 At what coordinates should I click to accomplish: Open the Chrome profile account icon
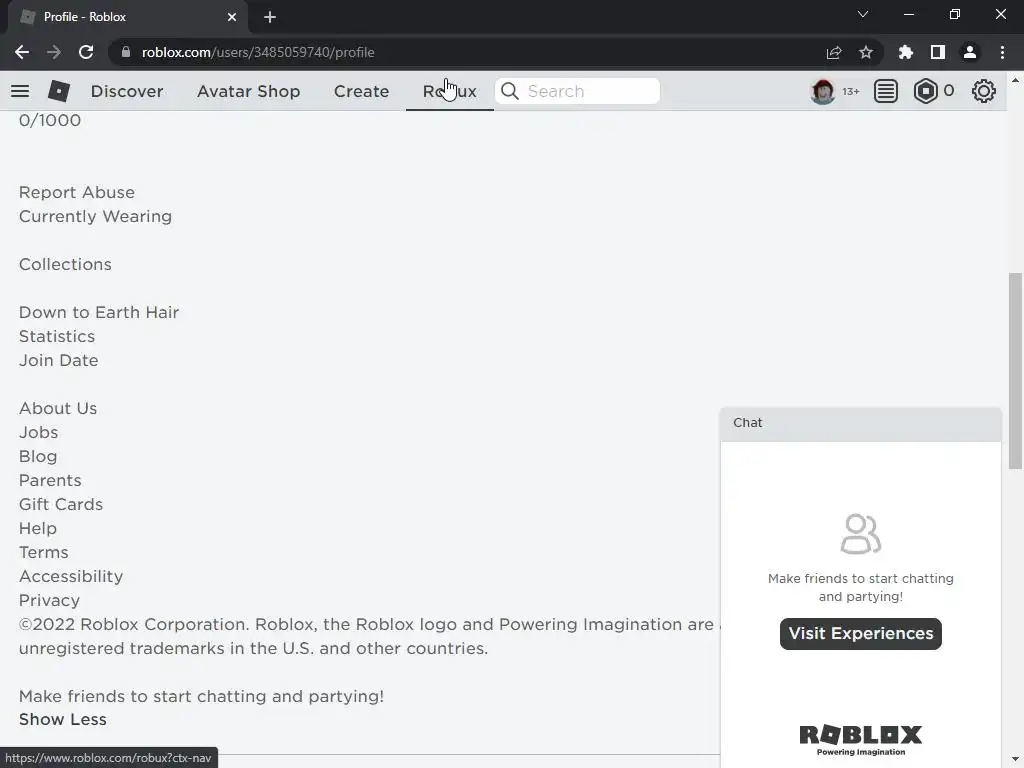pos(970,52)
